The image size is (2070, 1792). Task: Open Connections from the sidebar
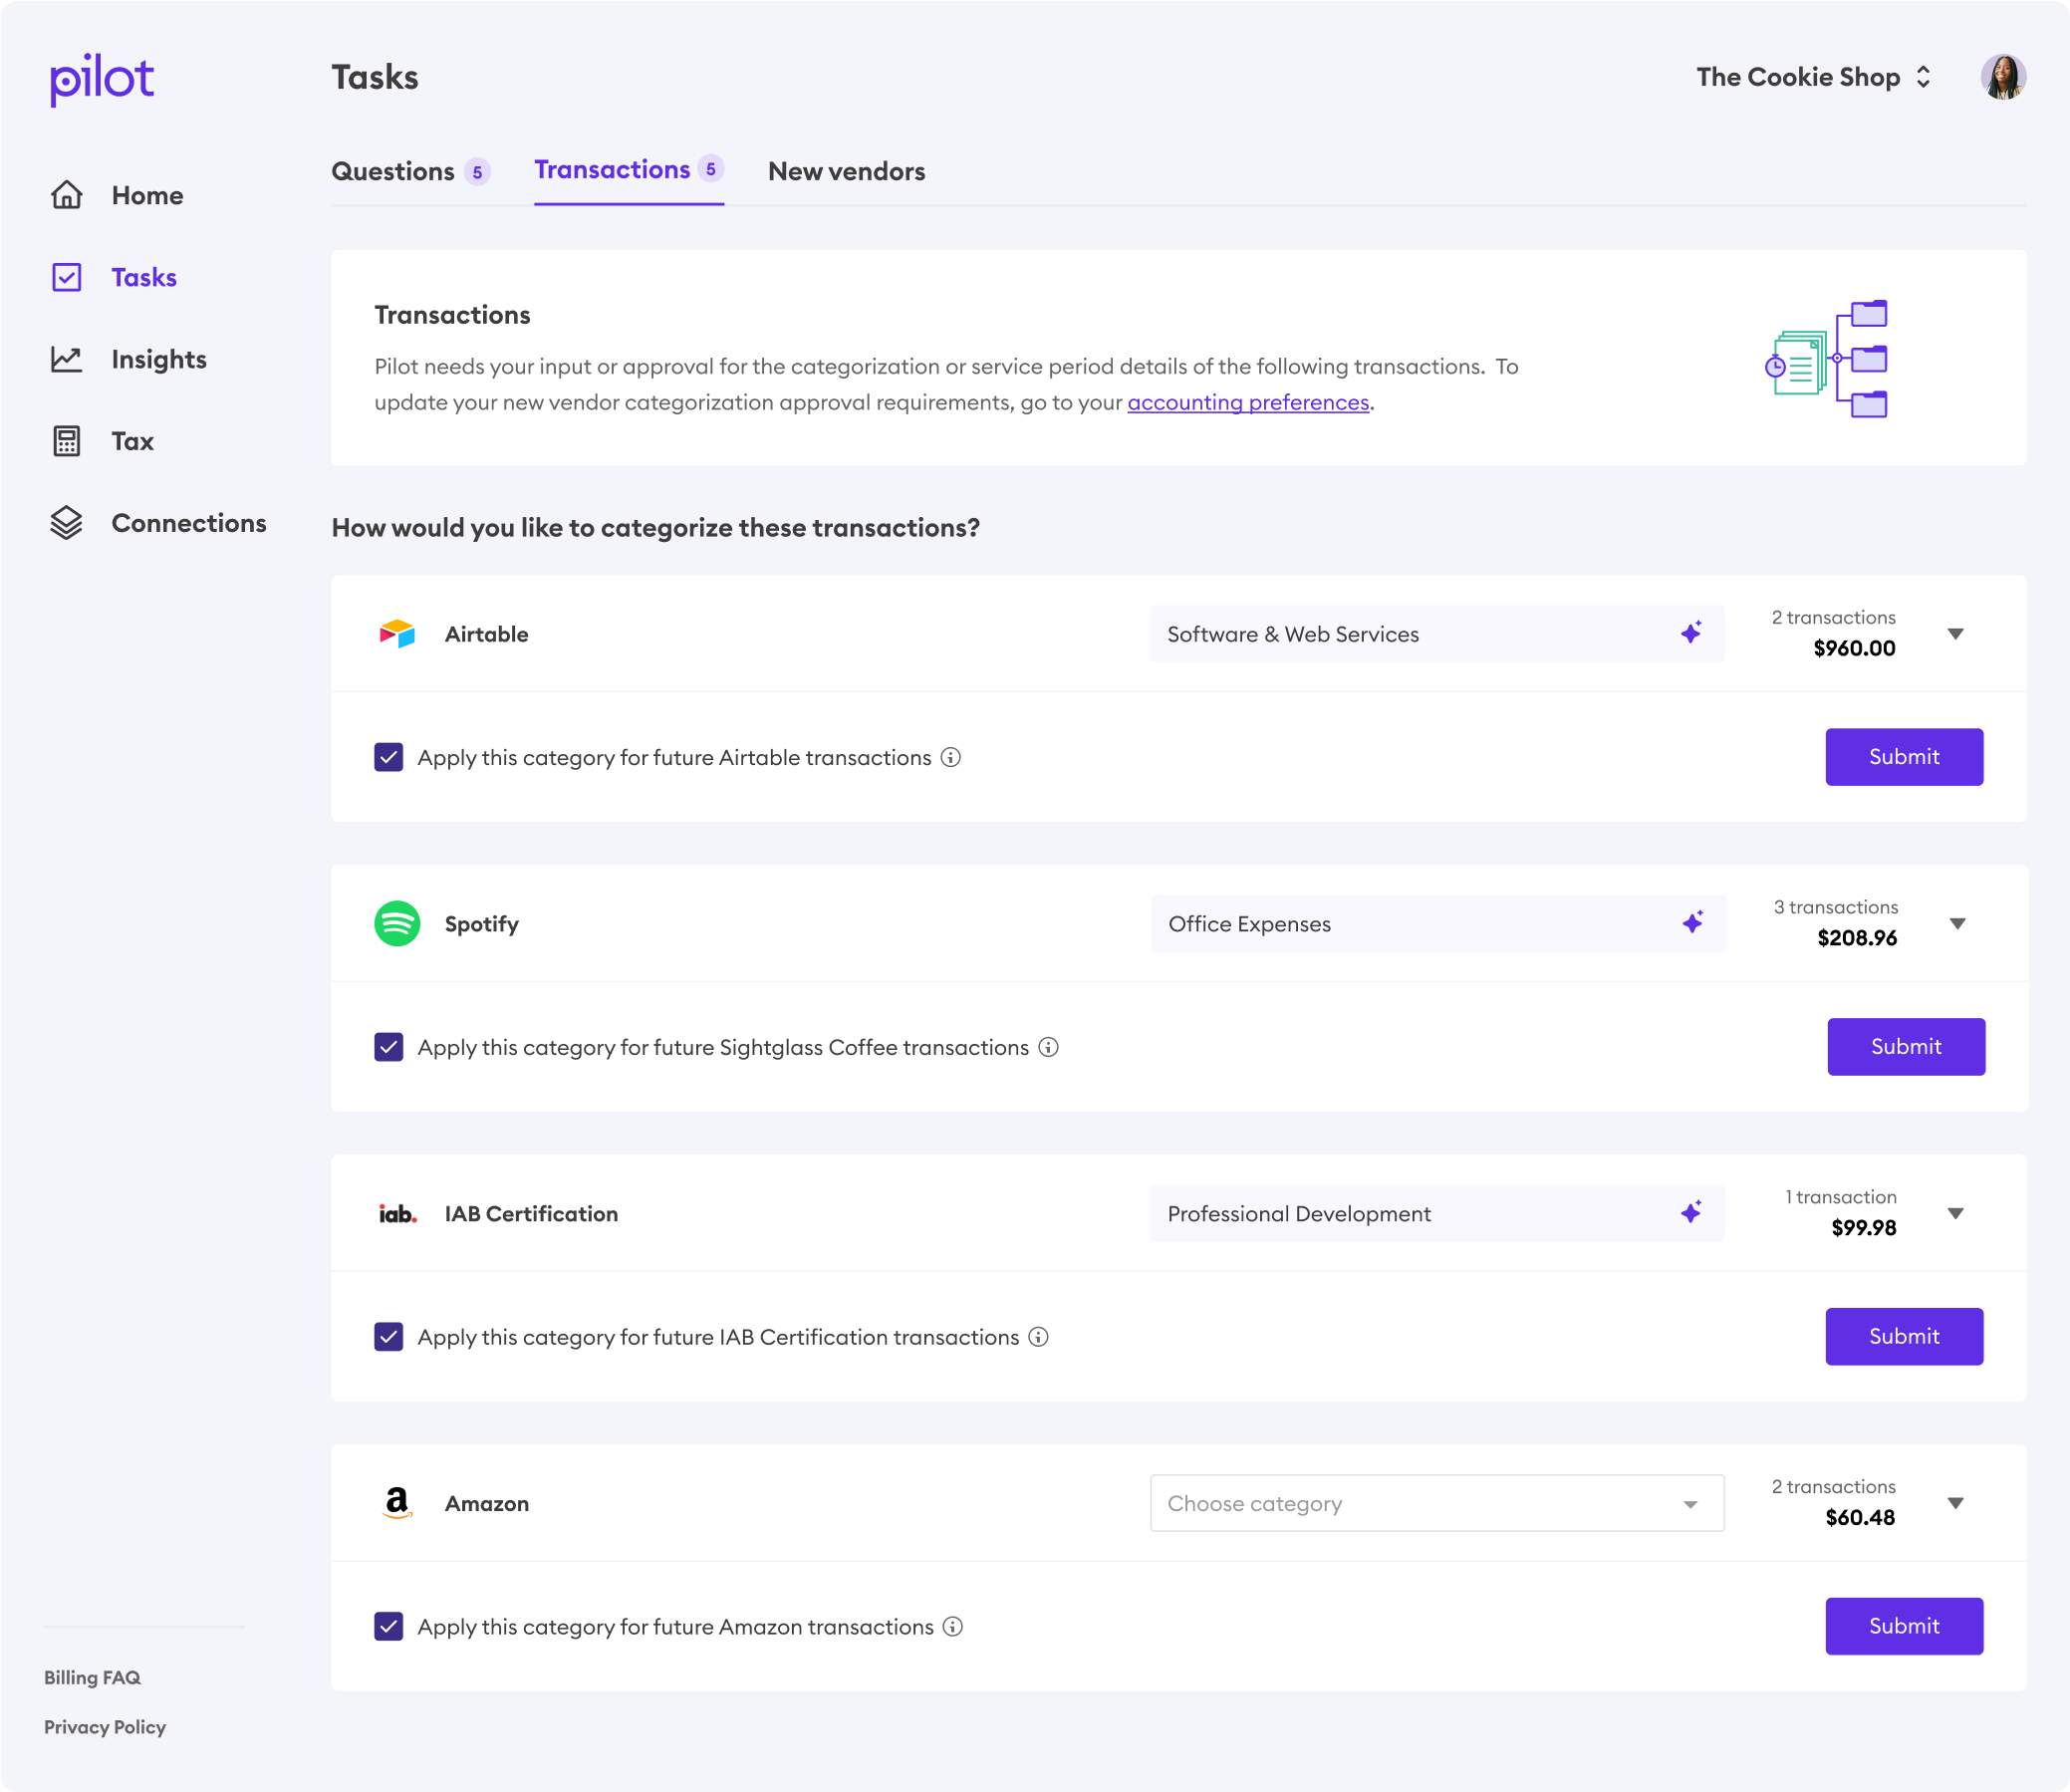tap(189, 523)
